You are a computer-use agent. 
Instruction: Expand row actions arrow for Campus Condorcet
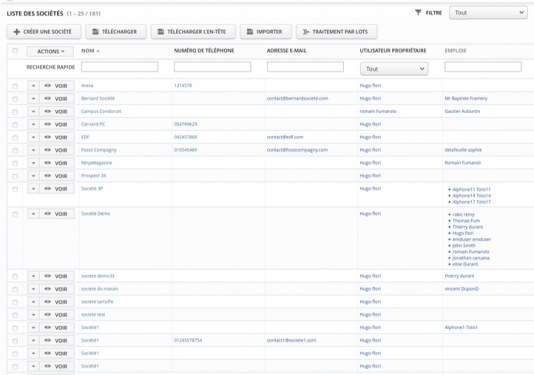pyautogui.click(x=33, y=112)
